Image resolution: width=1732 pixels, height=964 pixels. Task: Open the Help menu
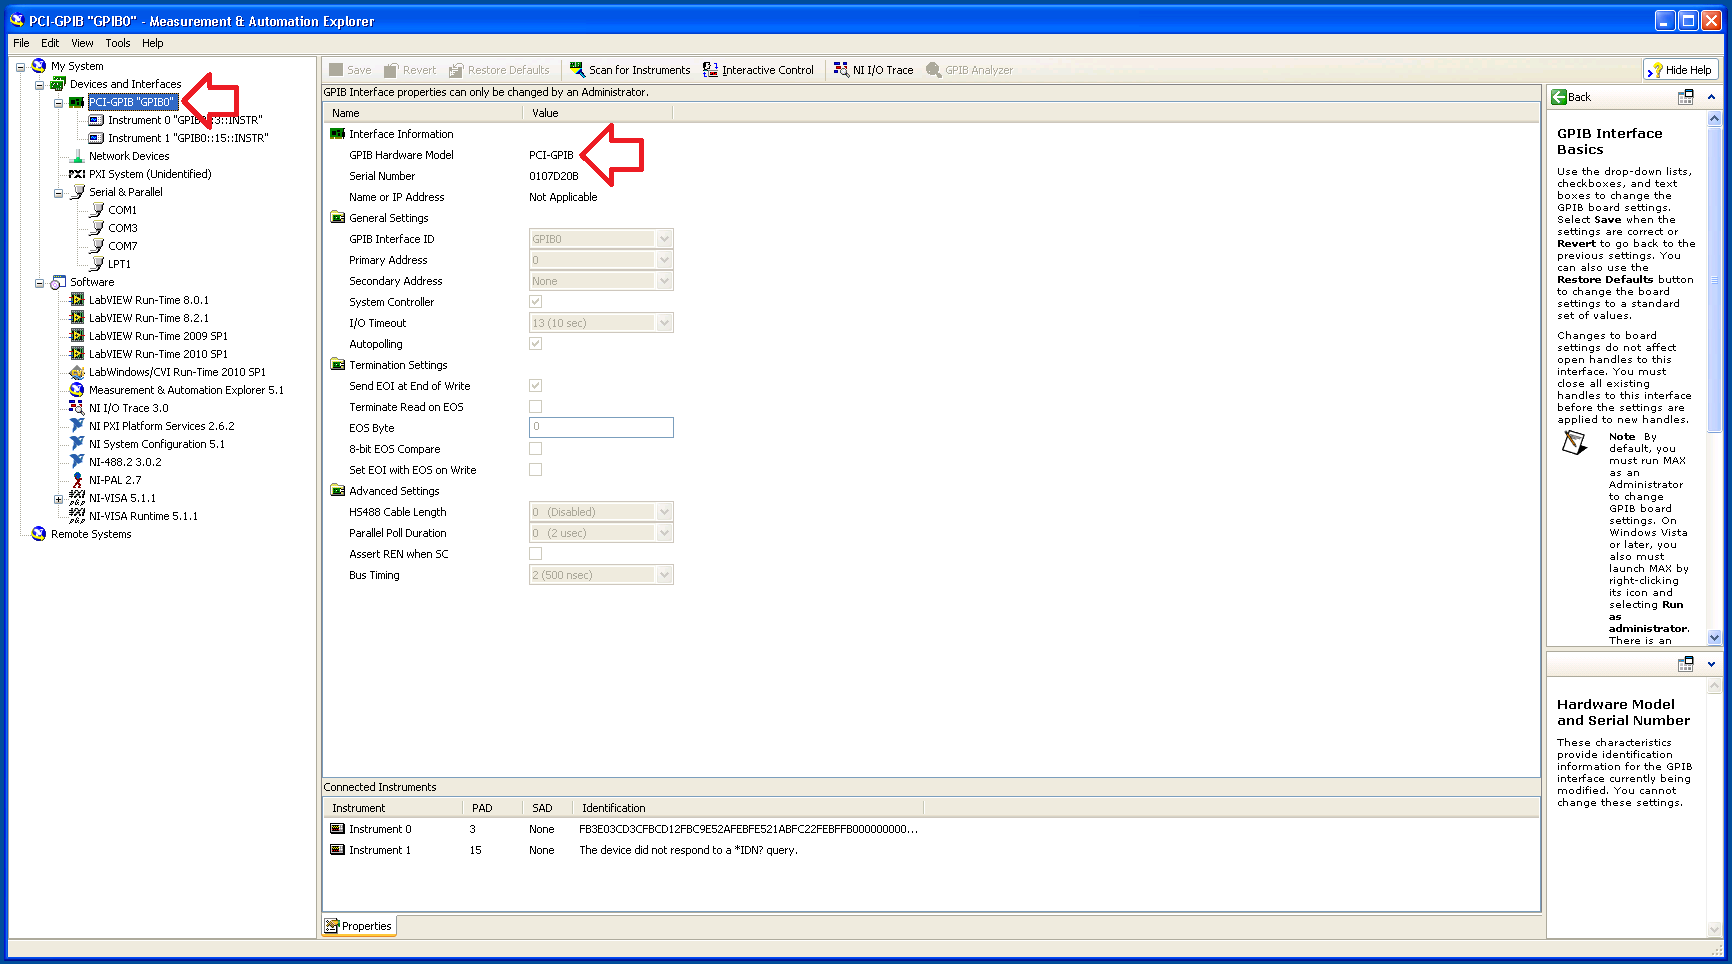tap(153, 43)
